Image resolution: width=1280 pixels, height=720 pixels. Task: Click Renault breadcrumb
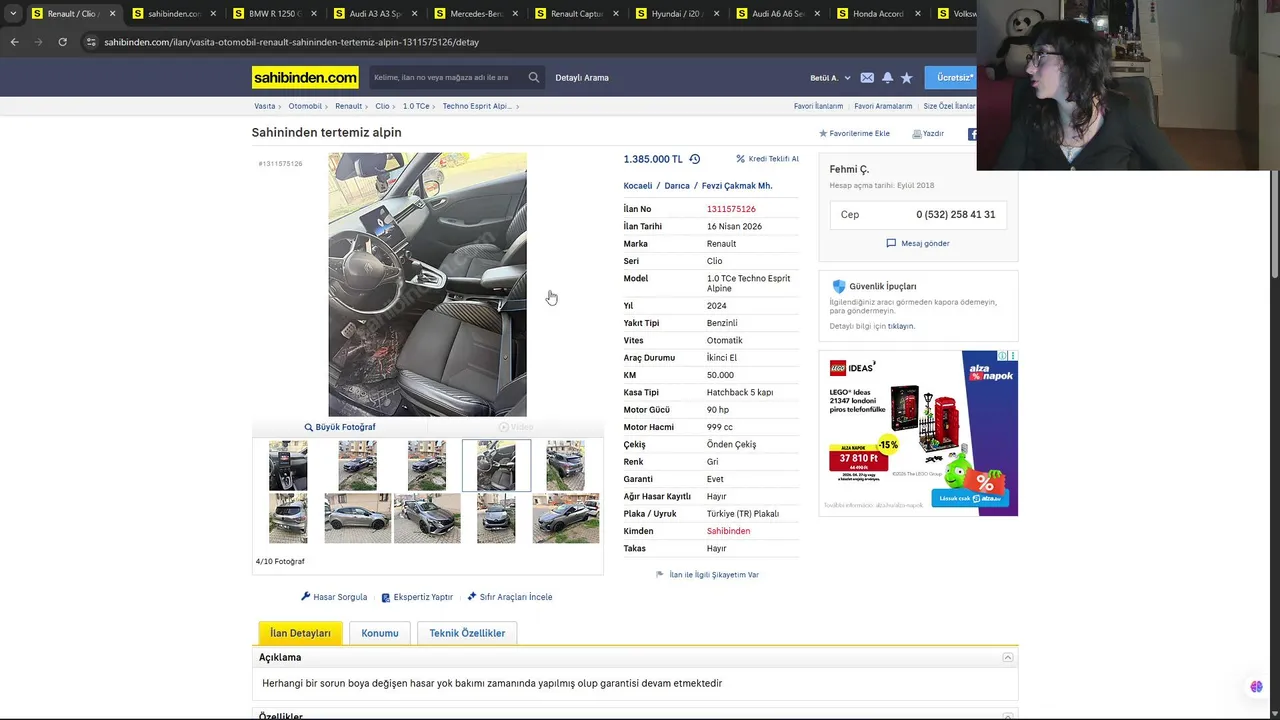coord(349,106)
